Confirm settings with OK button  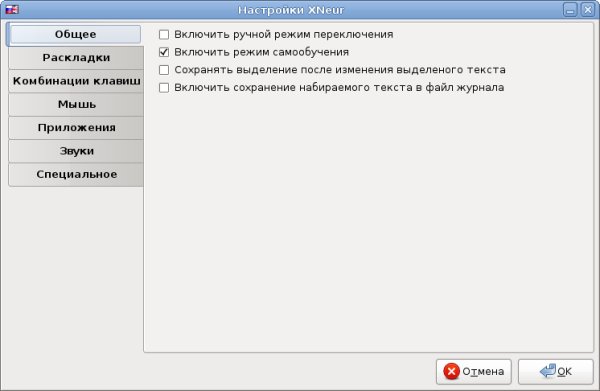pos(556,371)
